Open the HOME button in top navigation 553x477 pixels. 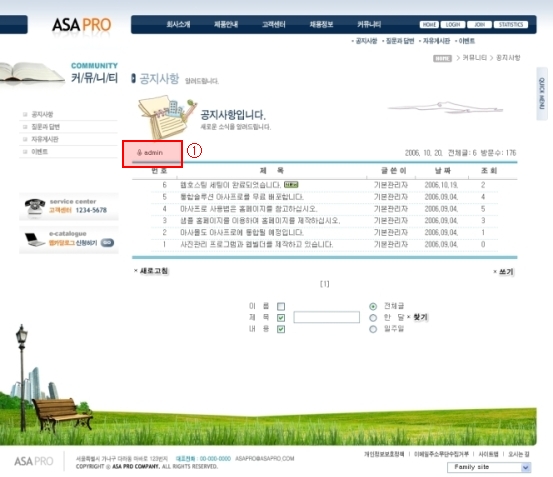click(429, 24)
